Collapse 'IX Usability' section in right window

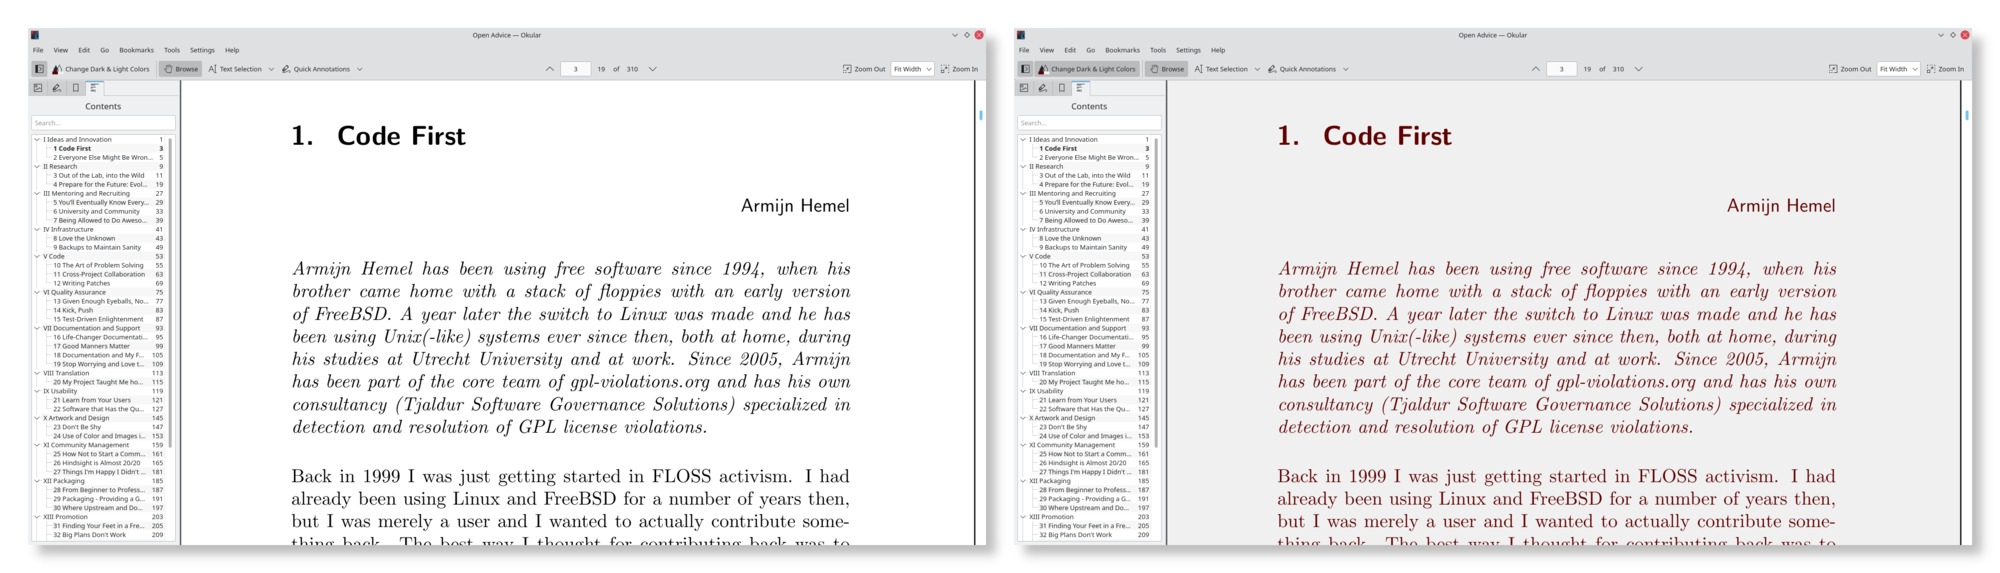point(1023,391)
